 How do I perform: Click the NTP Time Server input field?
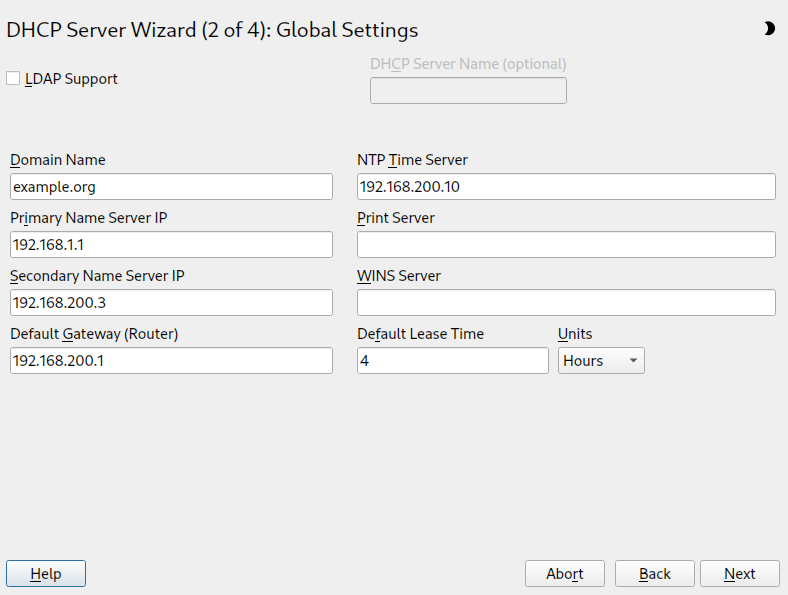click(x=566, y=187)
